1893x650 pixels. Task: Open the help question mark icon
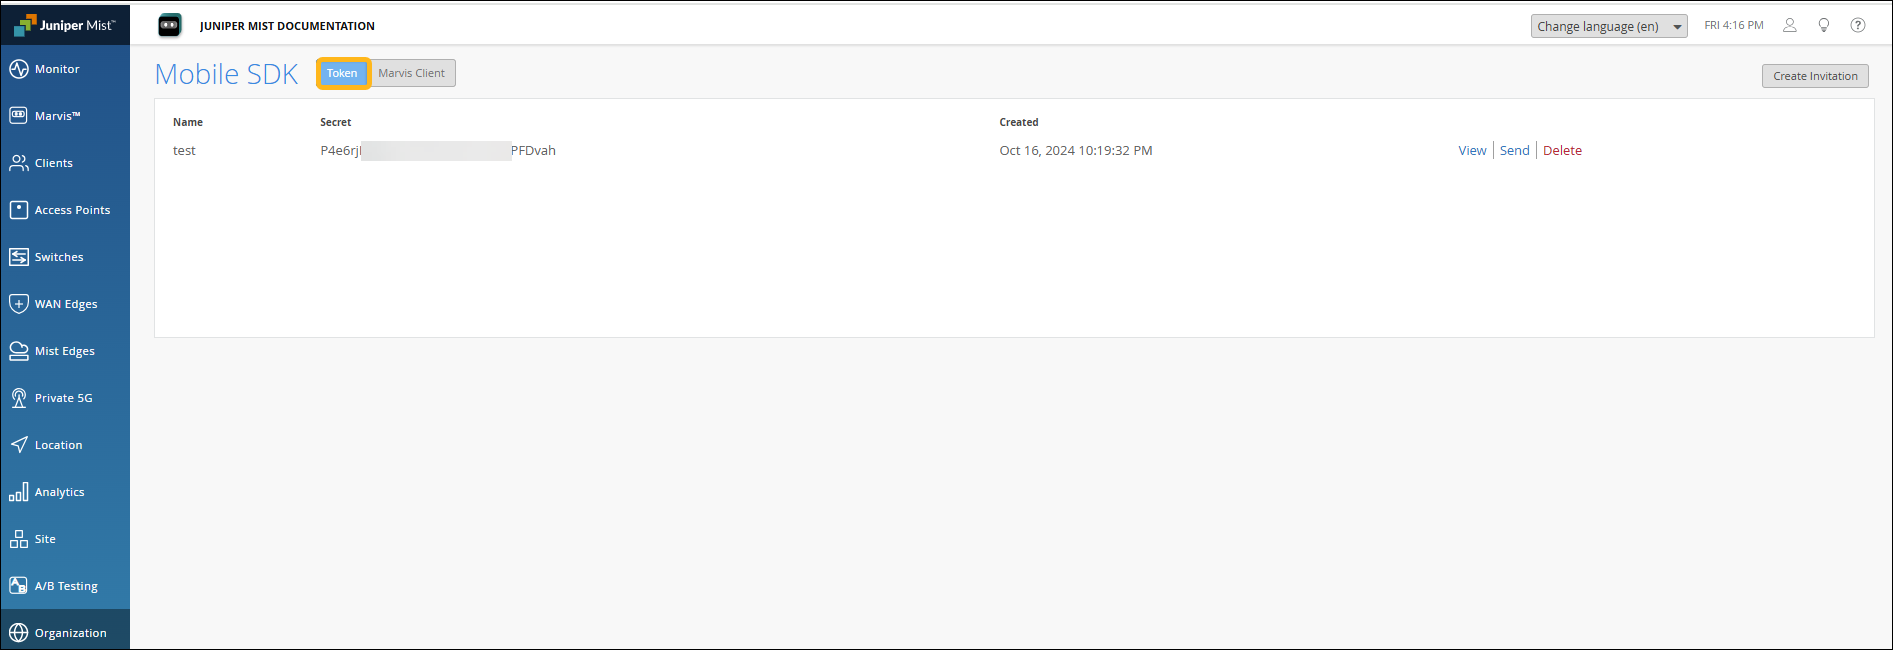click(1858, 26)
